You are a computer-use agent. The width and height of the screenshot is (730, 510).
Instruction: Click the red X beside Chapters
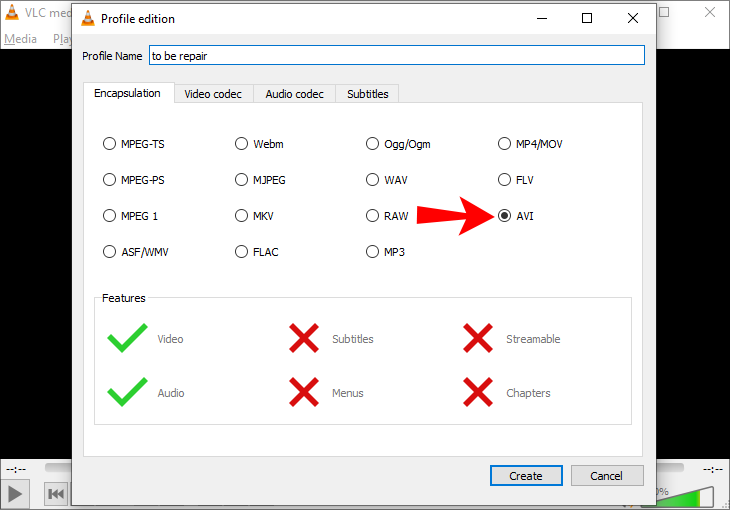tap(478, 393)
